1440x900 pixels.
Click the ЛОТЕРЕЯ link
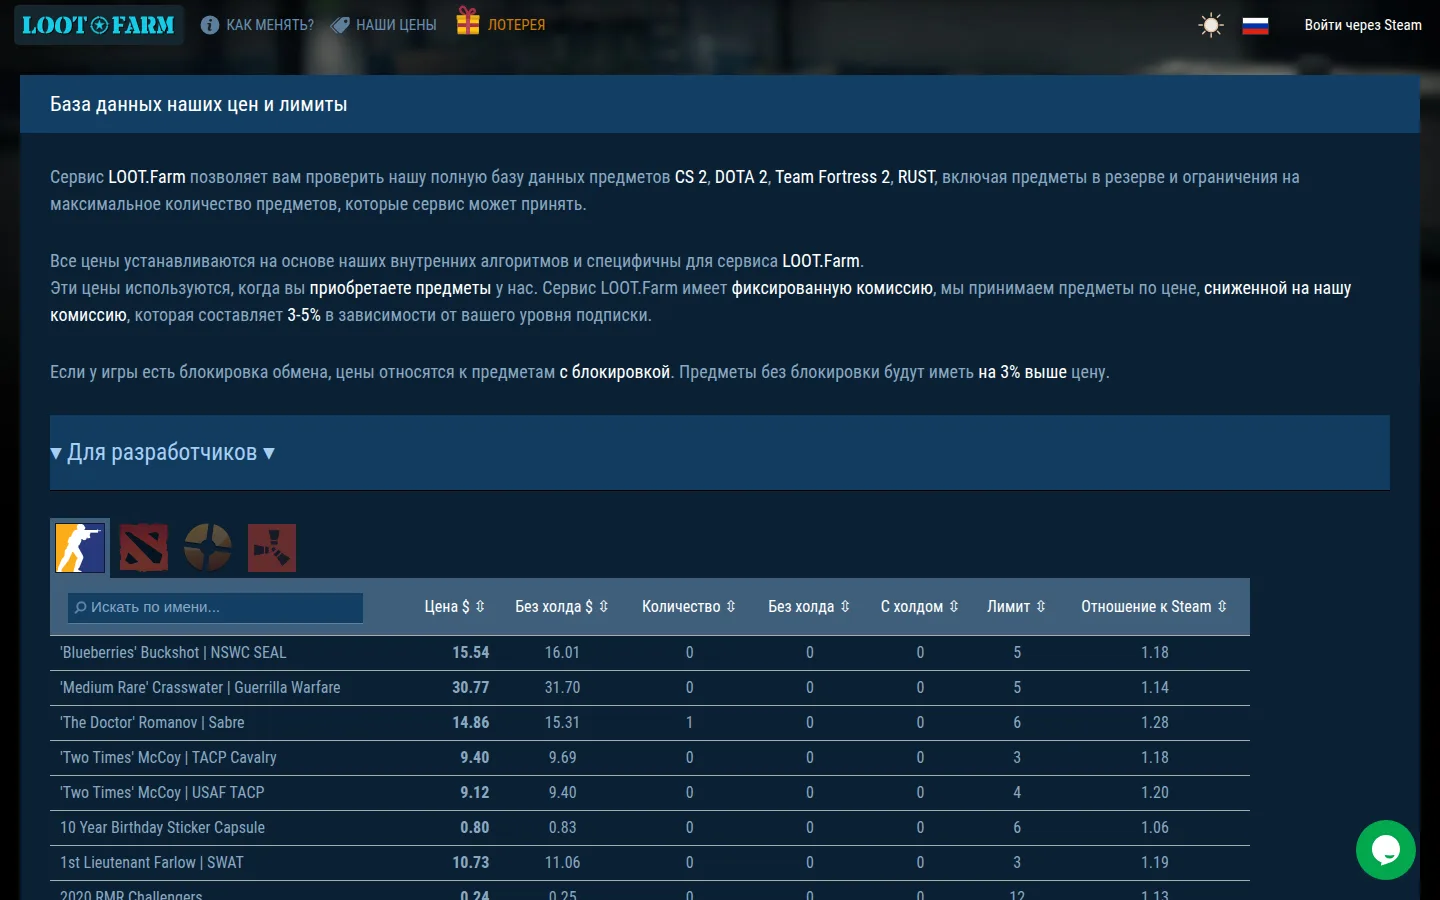(x=516, y=25)
